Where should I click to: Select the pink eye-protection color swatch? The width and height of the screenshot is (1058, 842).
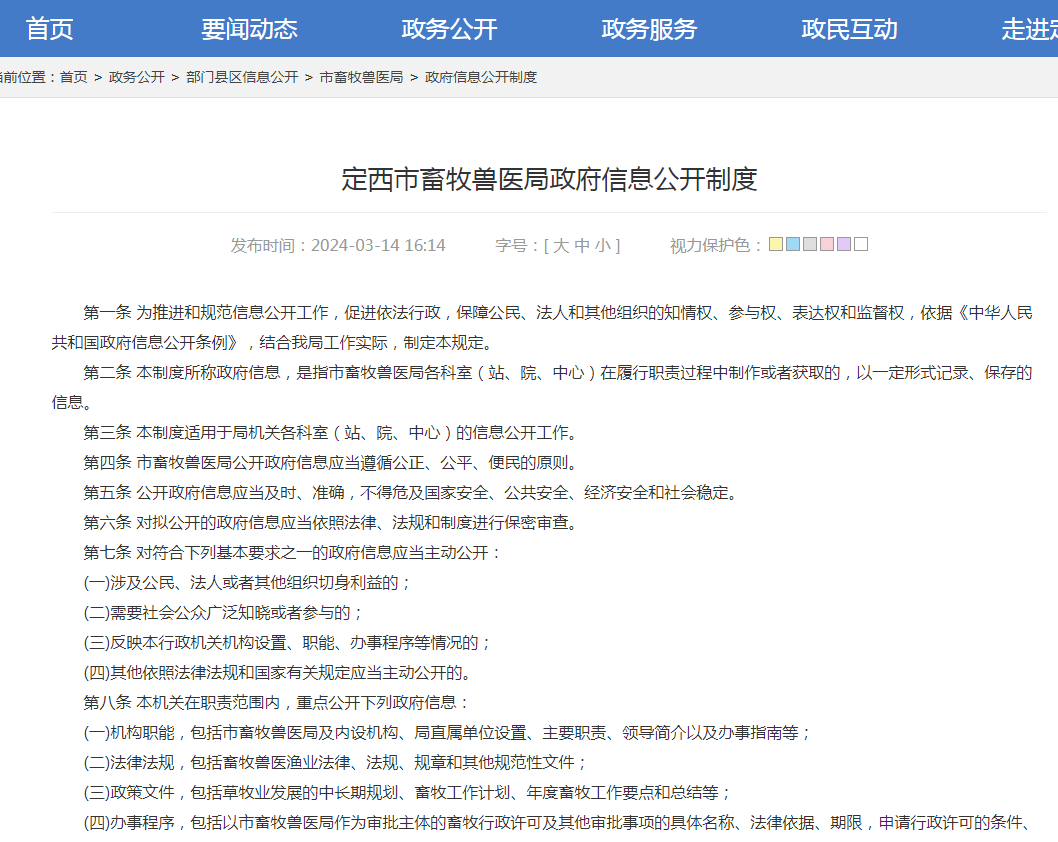tap(827, 244)
